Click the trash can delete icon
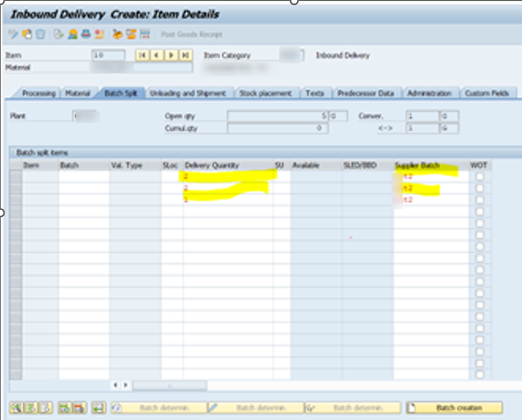Screen dimensions: 522x420 tap(40, 34)
